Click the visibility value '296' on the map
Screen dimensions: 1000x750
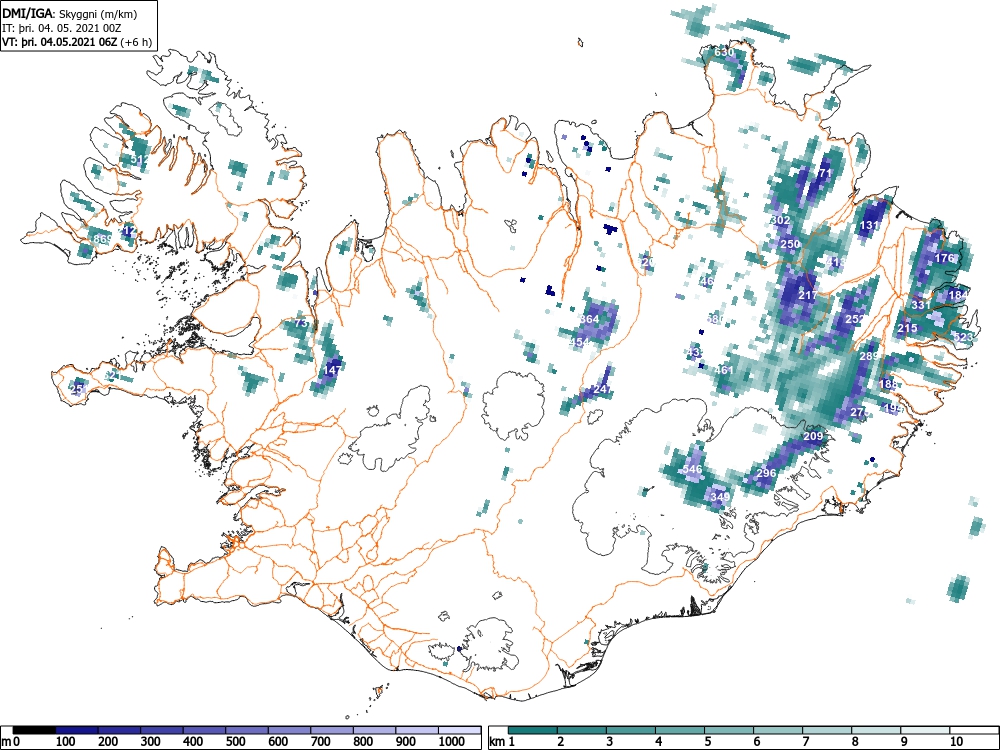[x=766, y=473]
